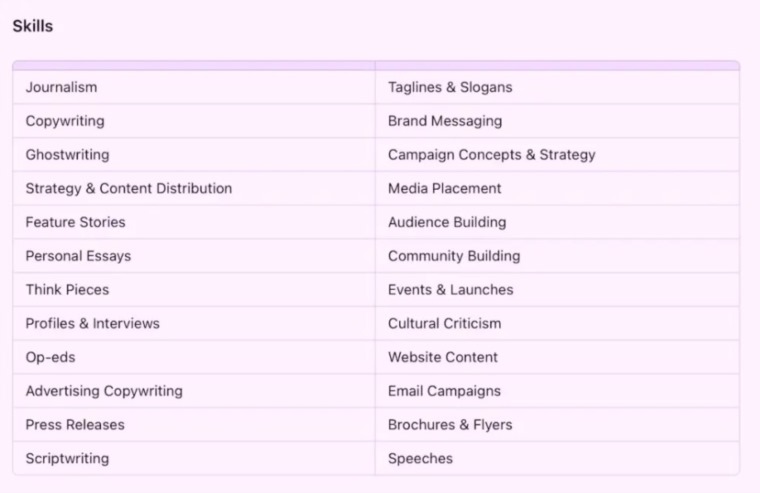Click the Op-eds entry

[194, 357]
